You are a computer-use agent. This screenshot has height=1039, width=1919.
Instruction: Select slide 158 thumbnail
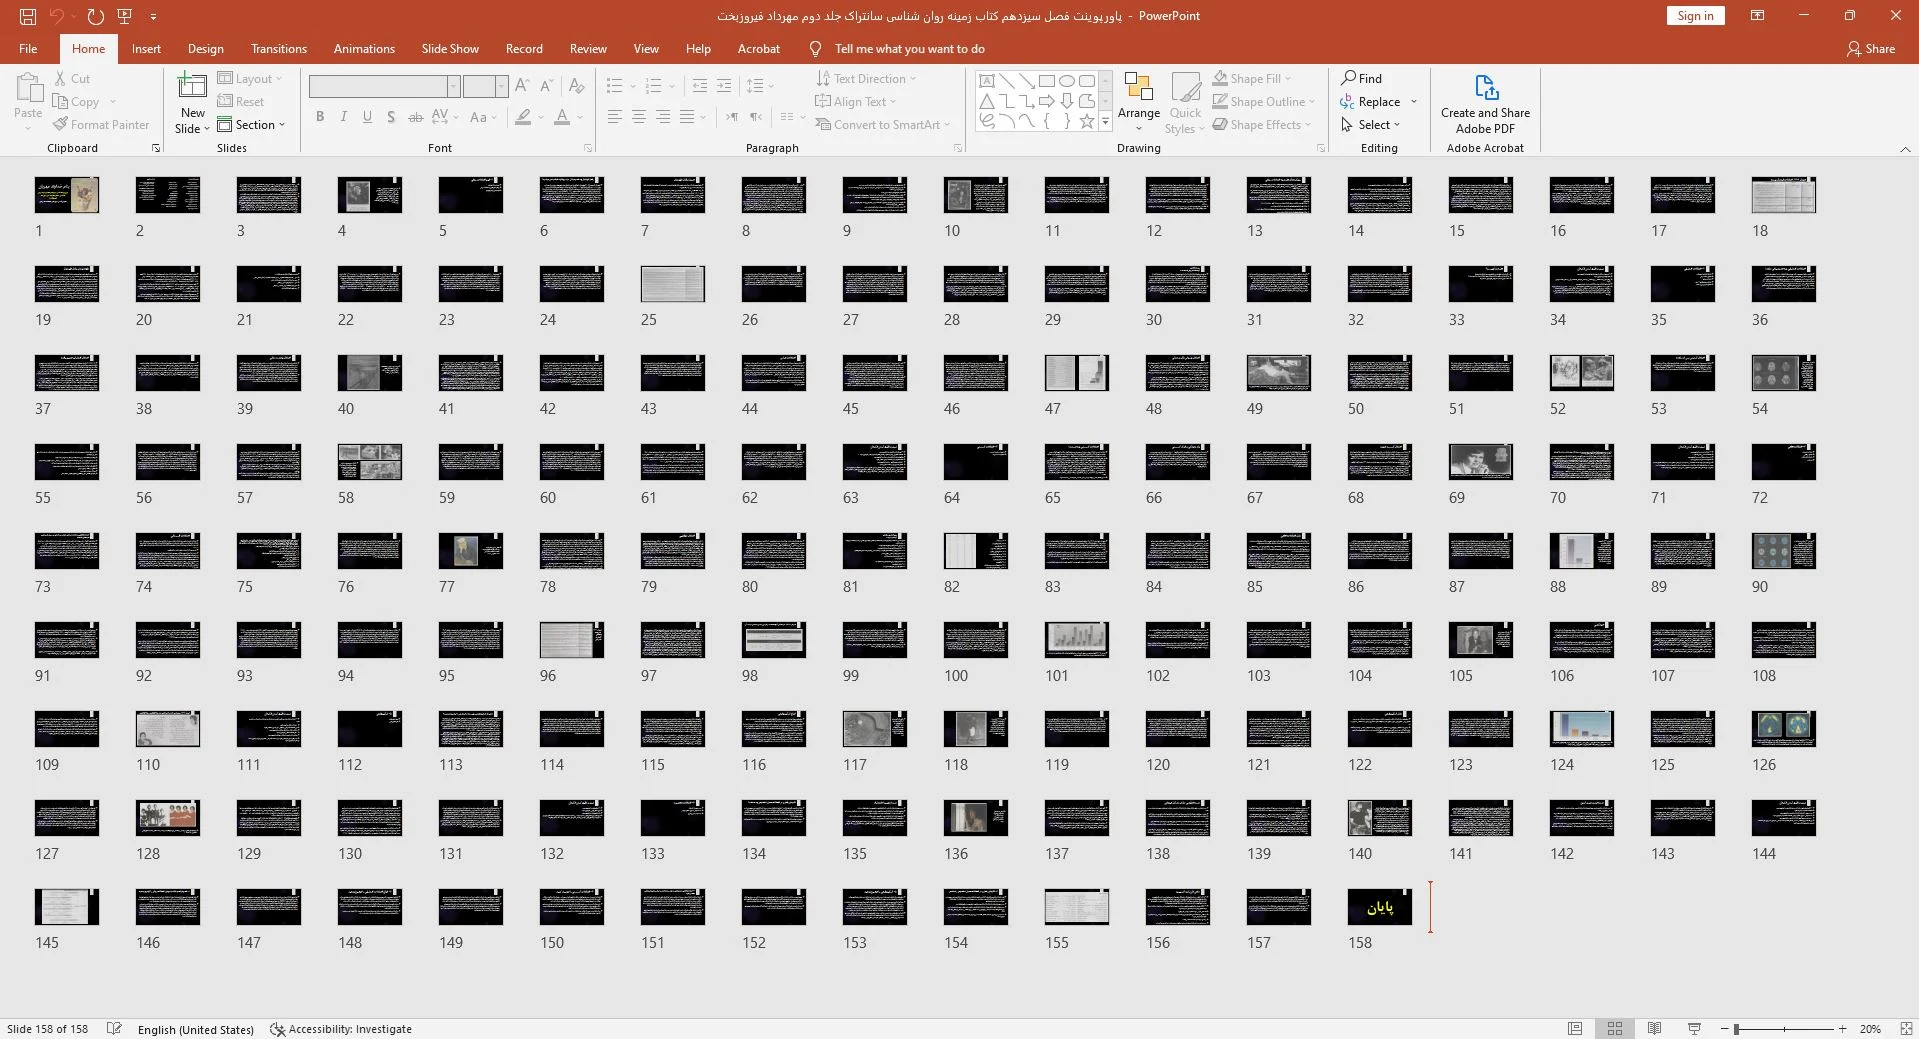[x=1380, y=907]
